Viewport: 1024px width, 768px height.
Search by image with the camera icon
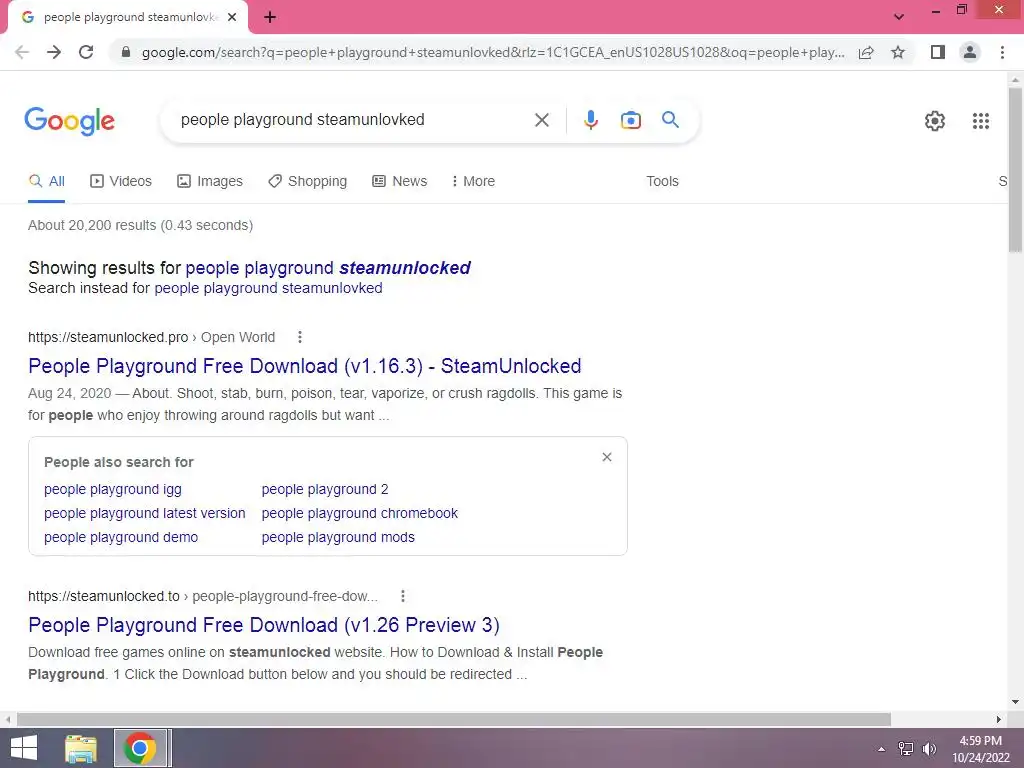point(630,120)
